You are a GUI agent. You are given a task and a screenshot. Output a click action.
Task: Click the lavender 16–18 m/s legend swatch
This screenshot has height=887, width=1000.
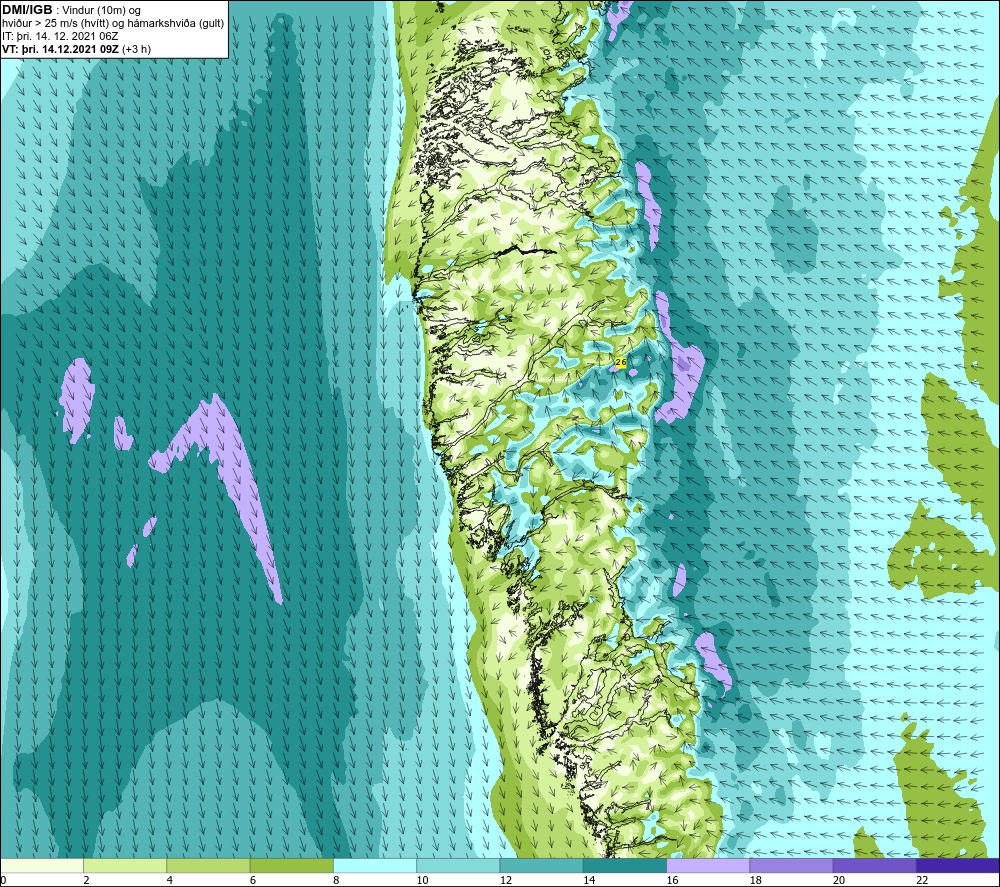708,866
